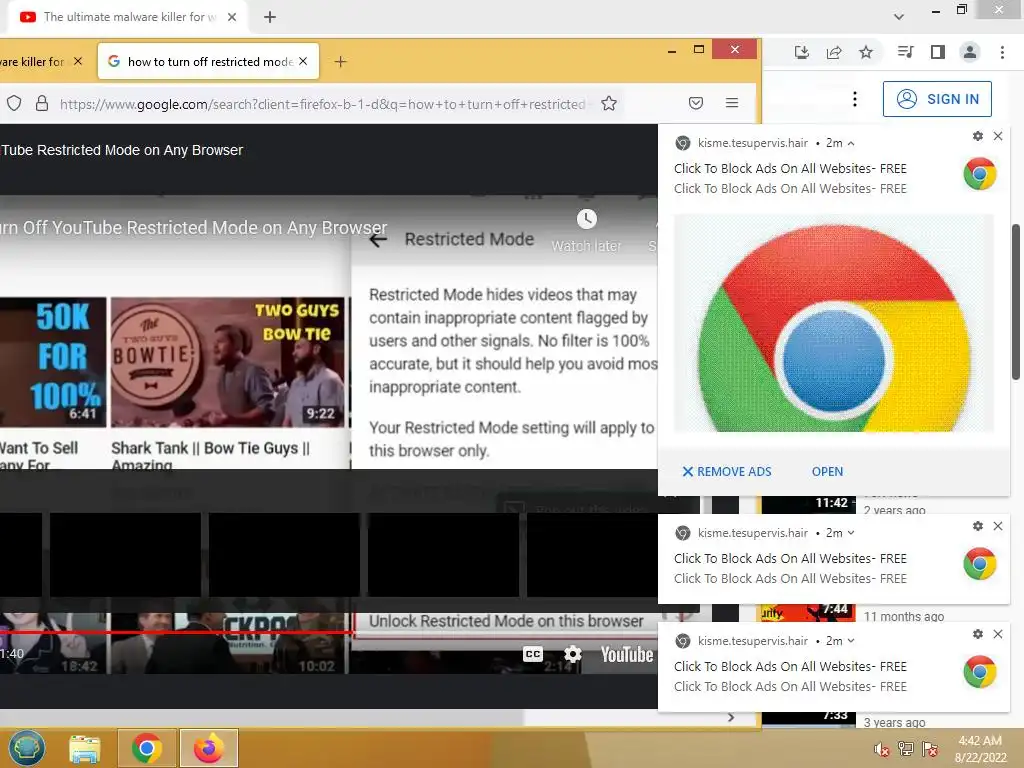Click Chrome's install/download page icon

pyautogui.click(x=801, y=52)
